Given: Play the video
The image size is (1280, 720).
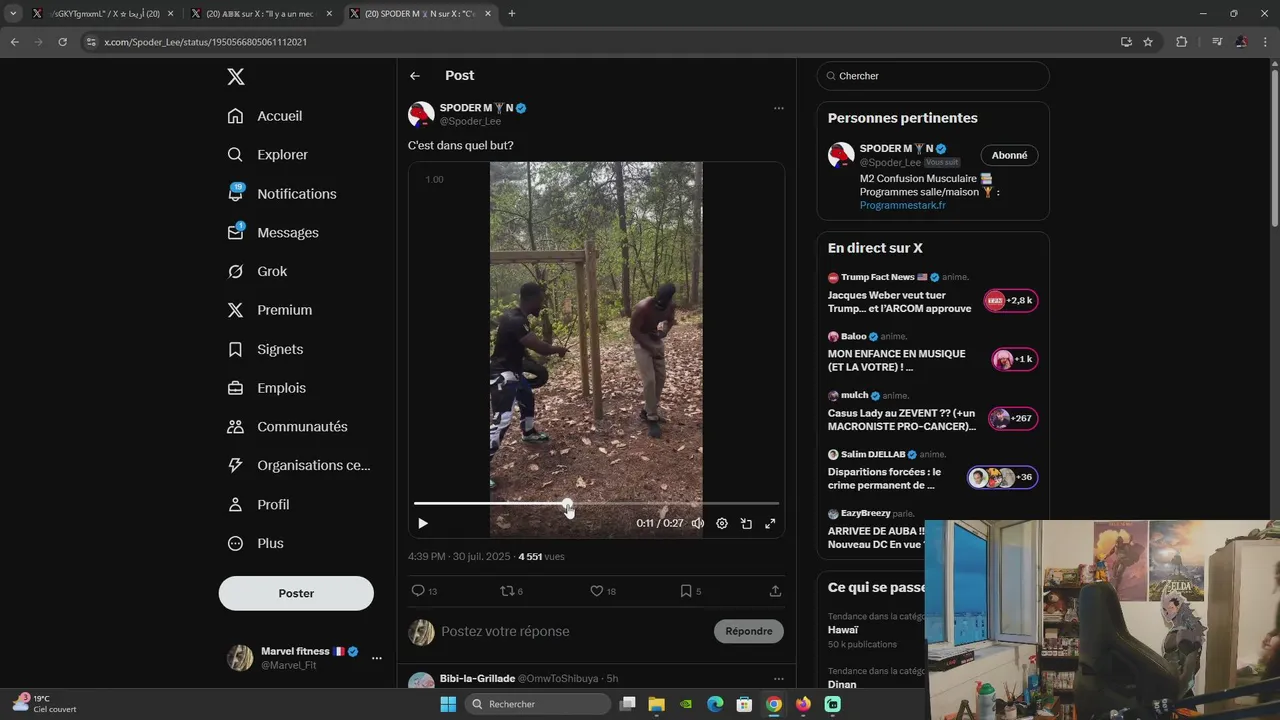Looking at the screenshot, I should click(x=423, y=523).
